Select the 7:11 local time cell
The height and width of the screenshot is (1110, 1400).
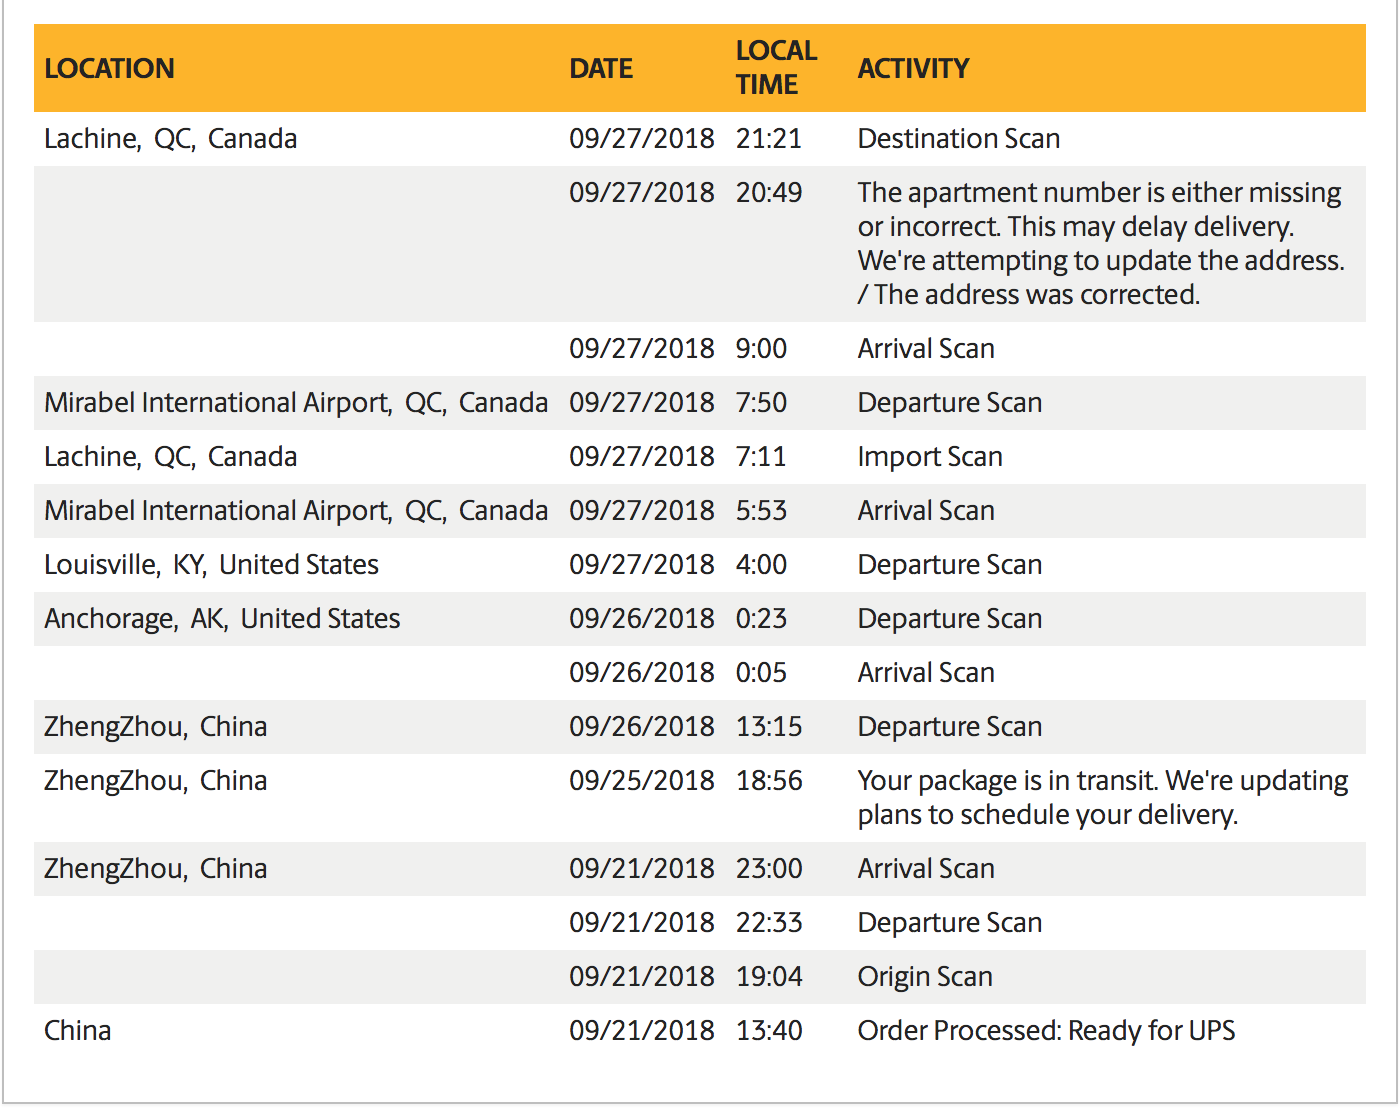point(760,457)
